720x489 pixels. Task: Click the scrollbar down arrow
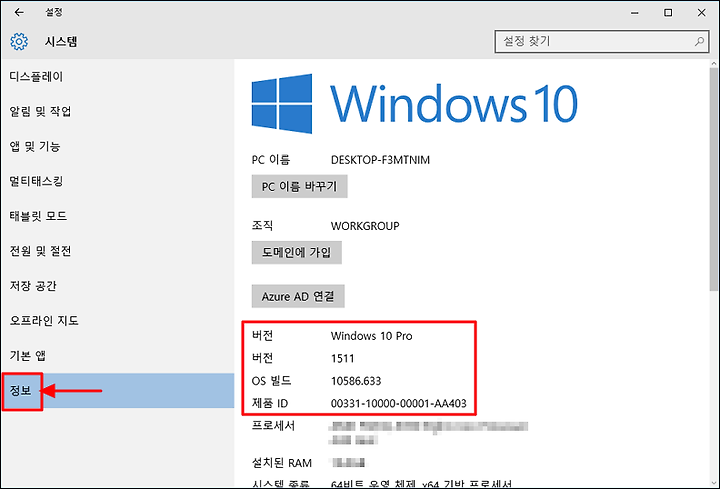[x=713, y=483]
